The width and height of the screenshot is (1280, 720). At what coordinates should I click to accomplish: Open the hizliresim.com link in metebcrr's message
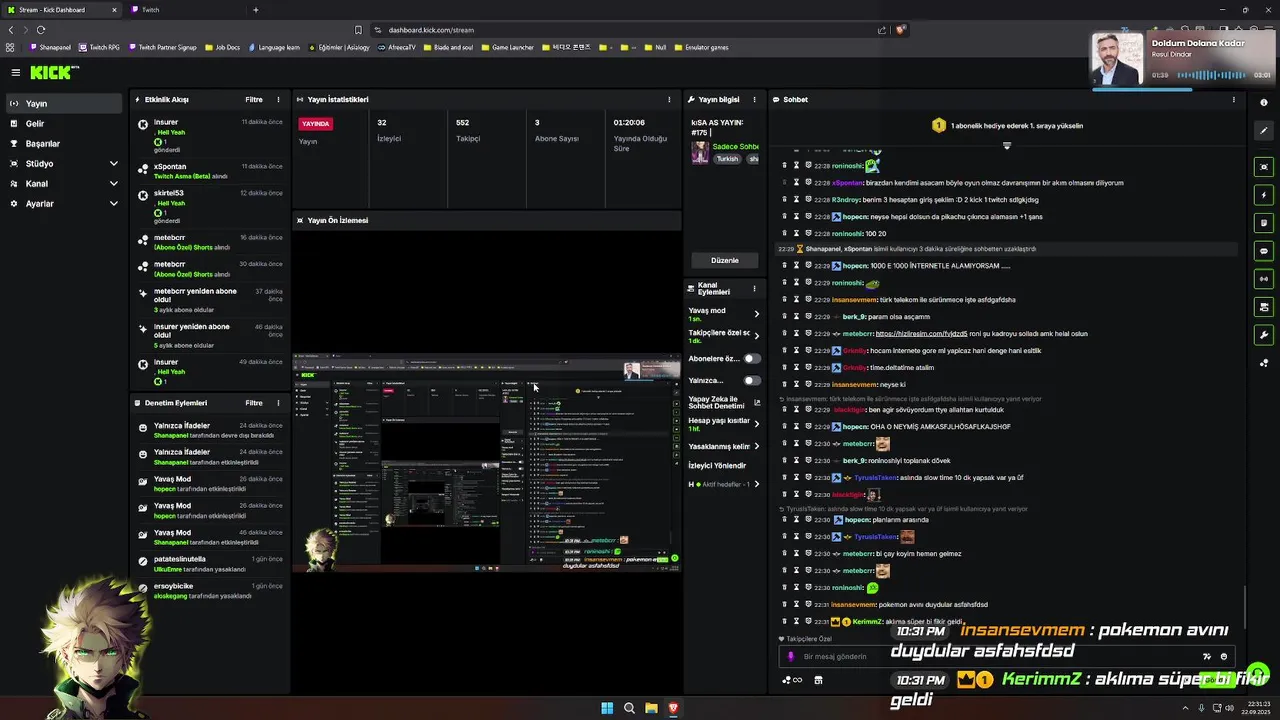coord(921,333)
